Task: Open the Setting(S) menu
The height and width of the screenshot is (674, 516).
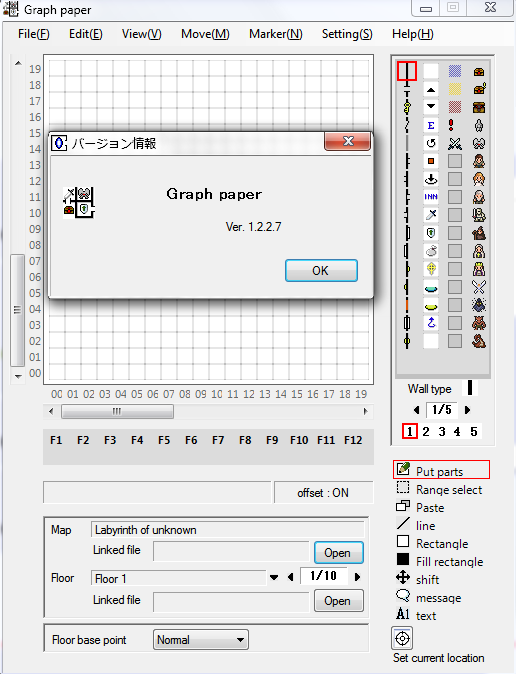Action: 347,34
